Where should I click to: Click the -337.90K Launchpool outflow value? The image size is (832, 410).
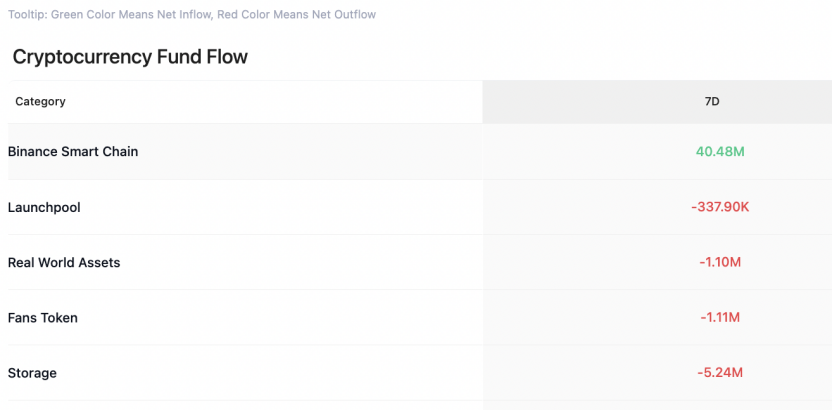coord(720,207)
